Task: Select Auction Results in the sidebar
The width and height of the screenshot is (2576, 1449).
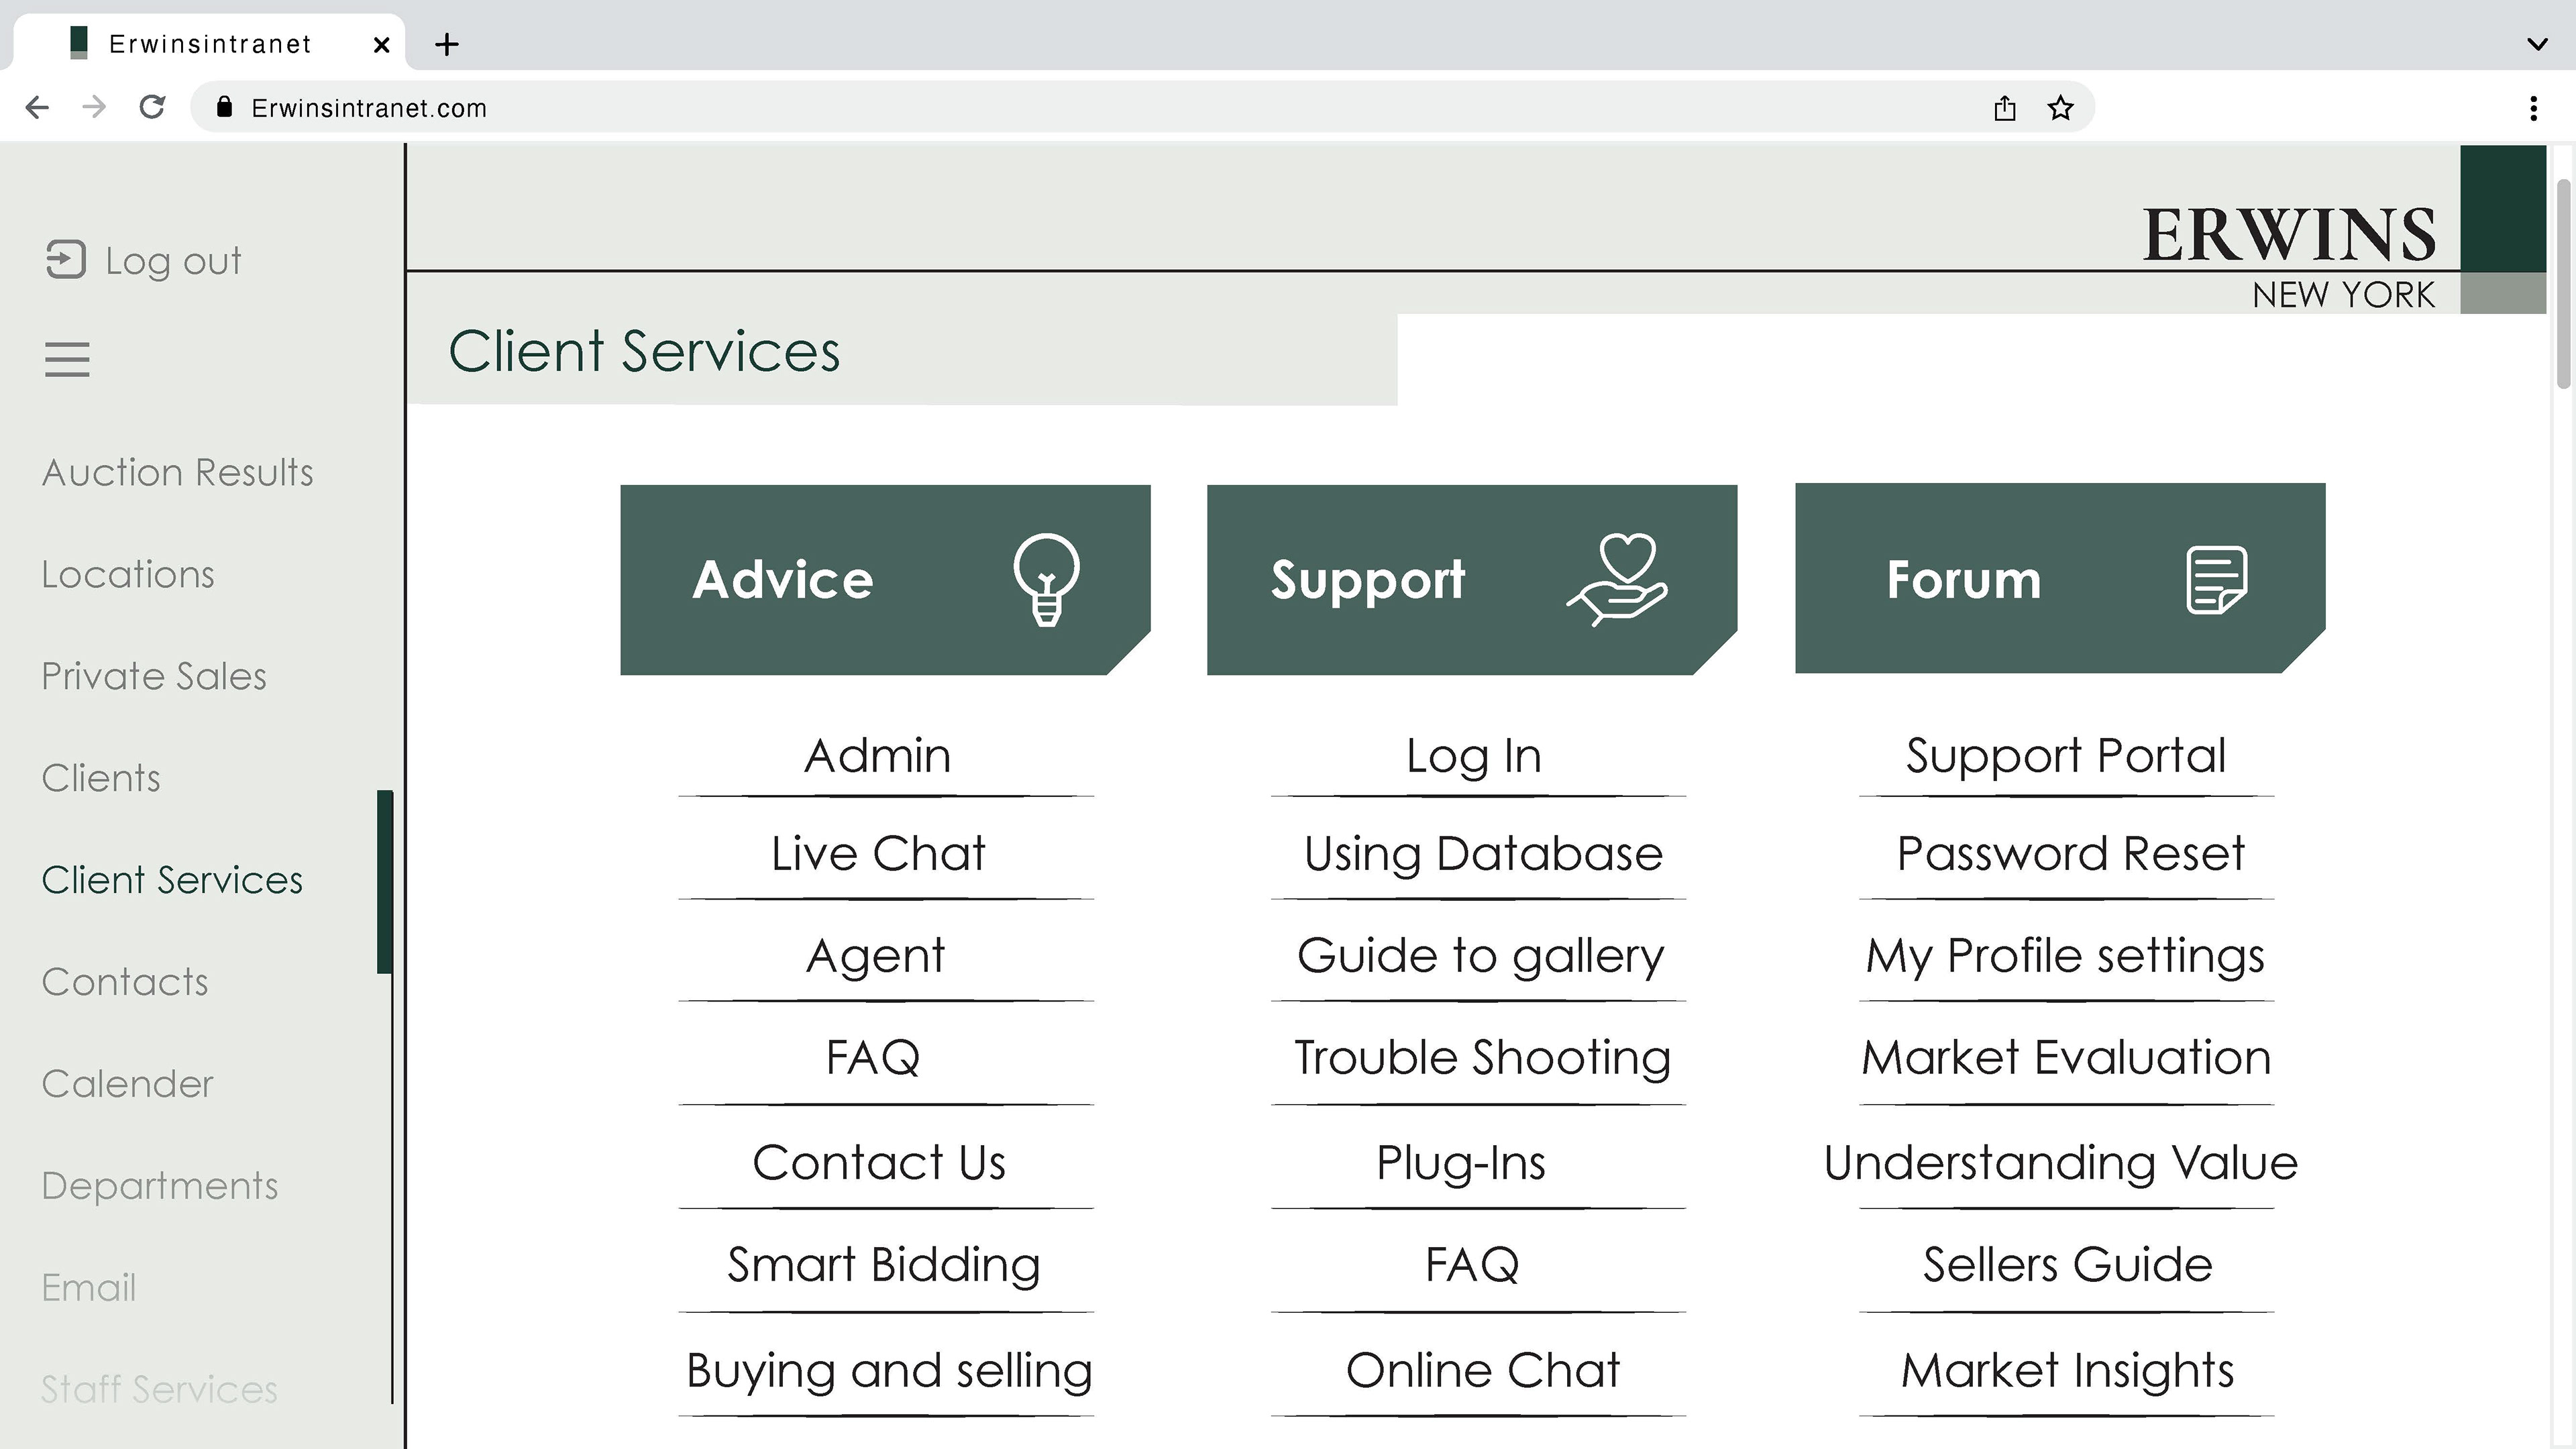Action: [x=177, y=472]
